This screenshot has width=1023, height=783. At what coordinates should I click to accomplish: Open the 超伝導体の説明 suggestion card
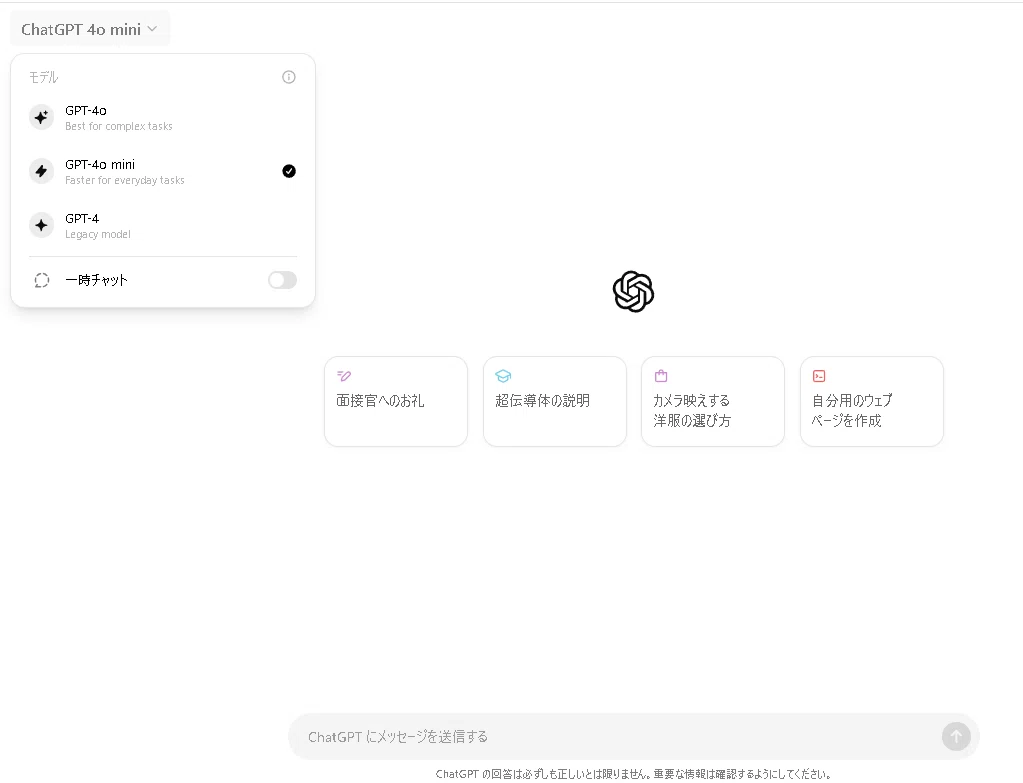click(x=555, y=401)
